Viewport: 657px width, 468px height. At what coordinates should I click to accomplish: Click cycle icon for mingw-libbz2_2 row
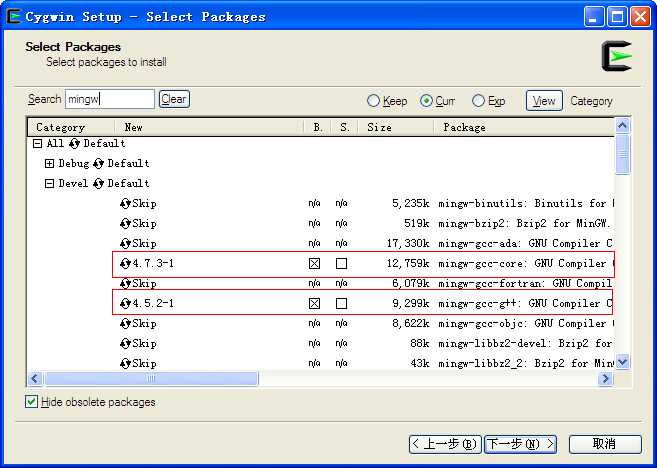click(x=125, y=363)
